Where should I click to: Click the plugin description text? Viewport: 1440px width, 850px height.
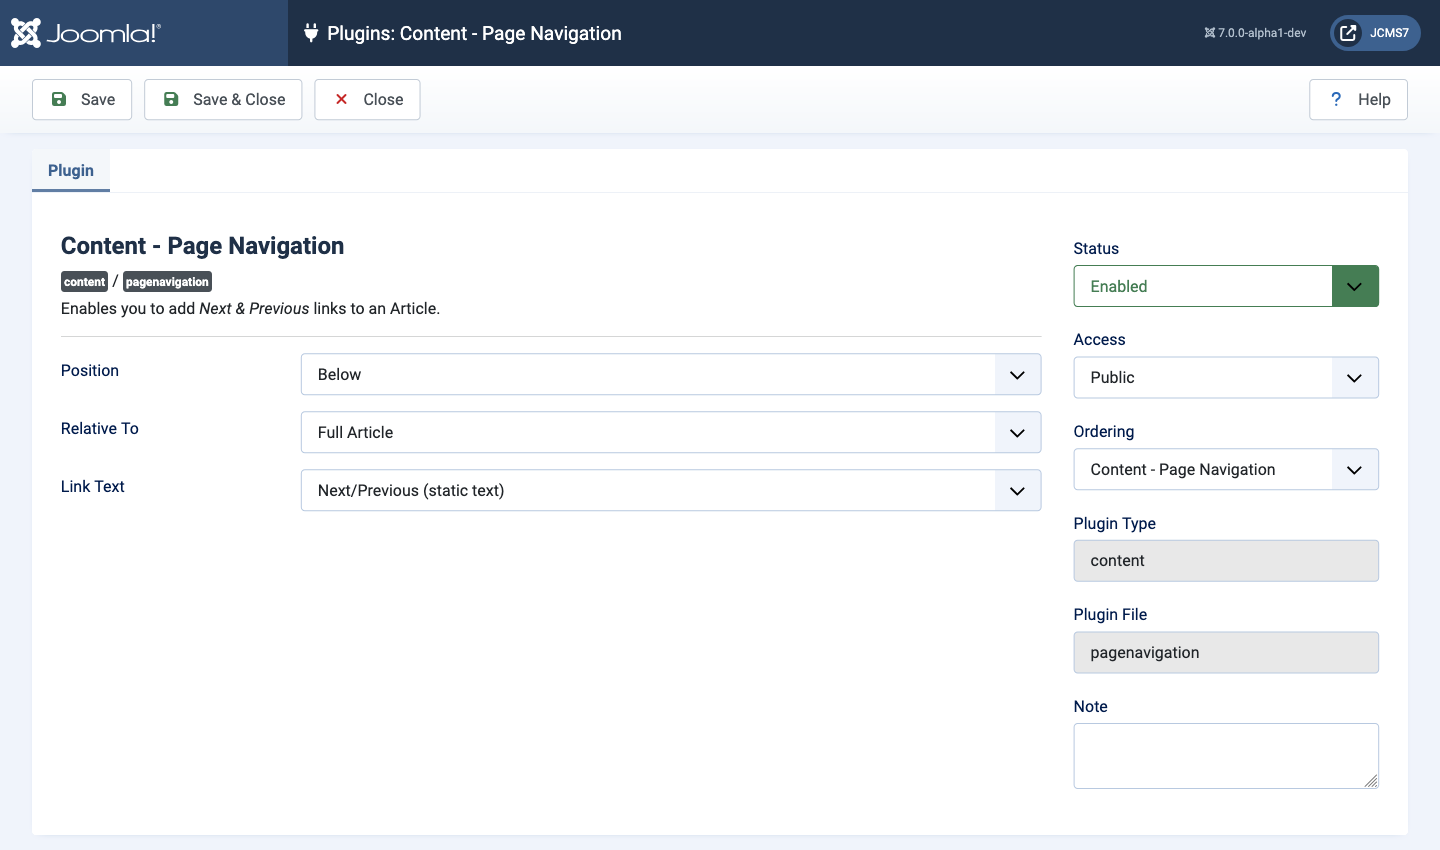pyautogui.click(x=250, y=309)
